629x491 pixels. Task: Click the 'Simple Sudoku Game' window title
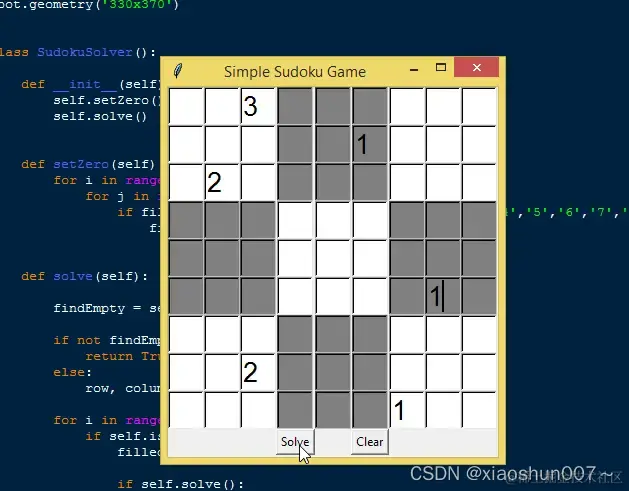295,72
